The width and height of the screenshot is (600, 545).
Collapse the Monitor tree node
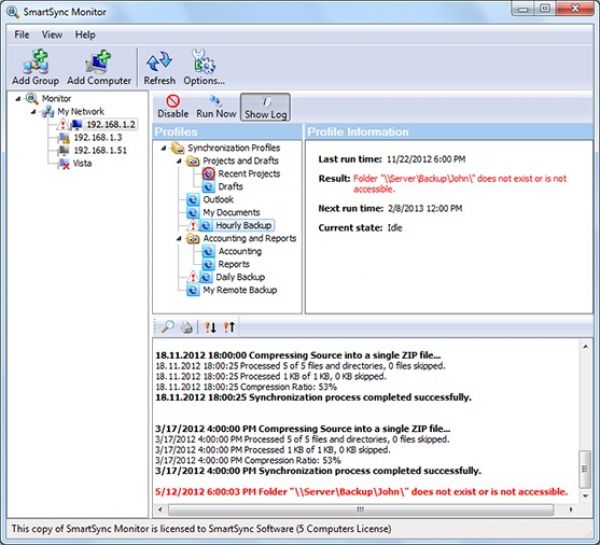[x=18, y=99]
